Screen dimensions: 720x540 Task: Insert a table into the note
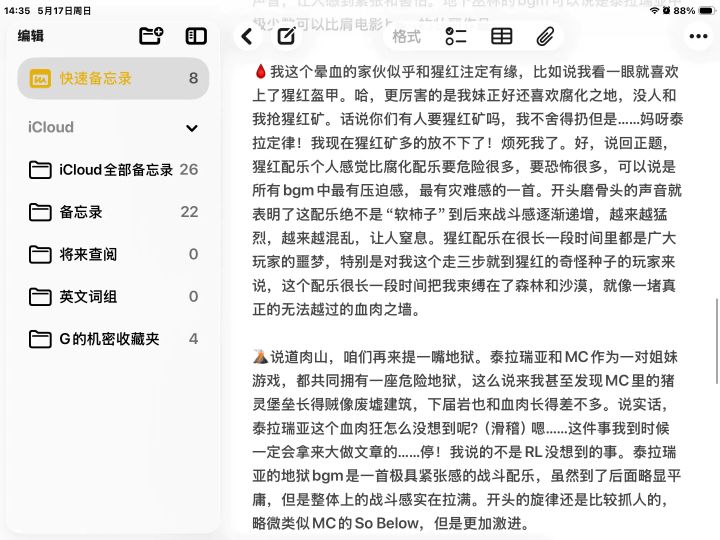click(501, 36)
